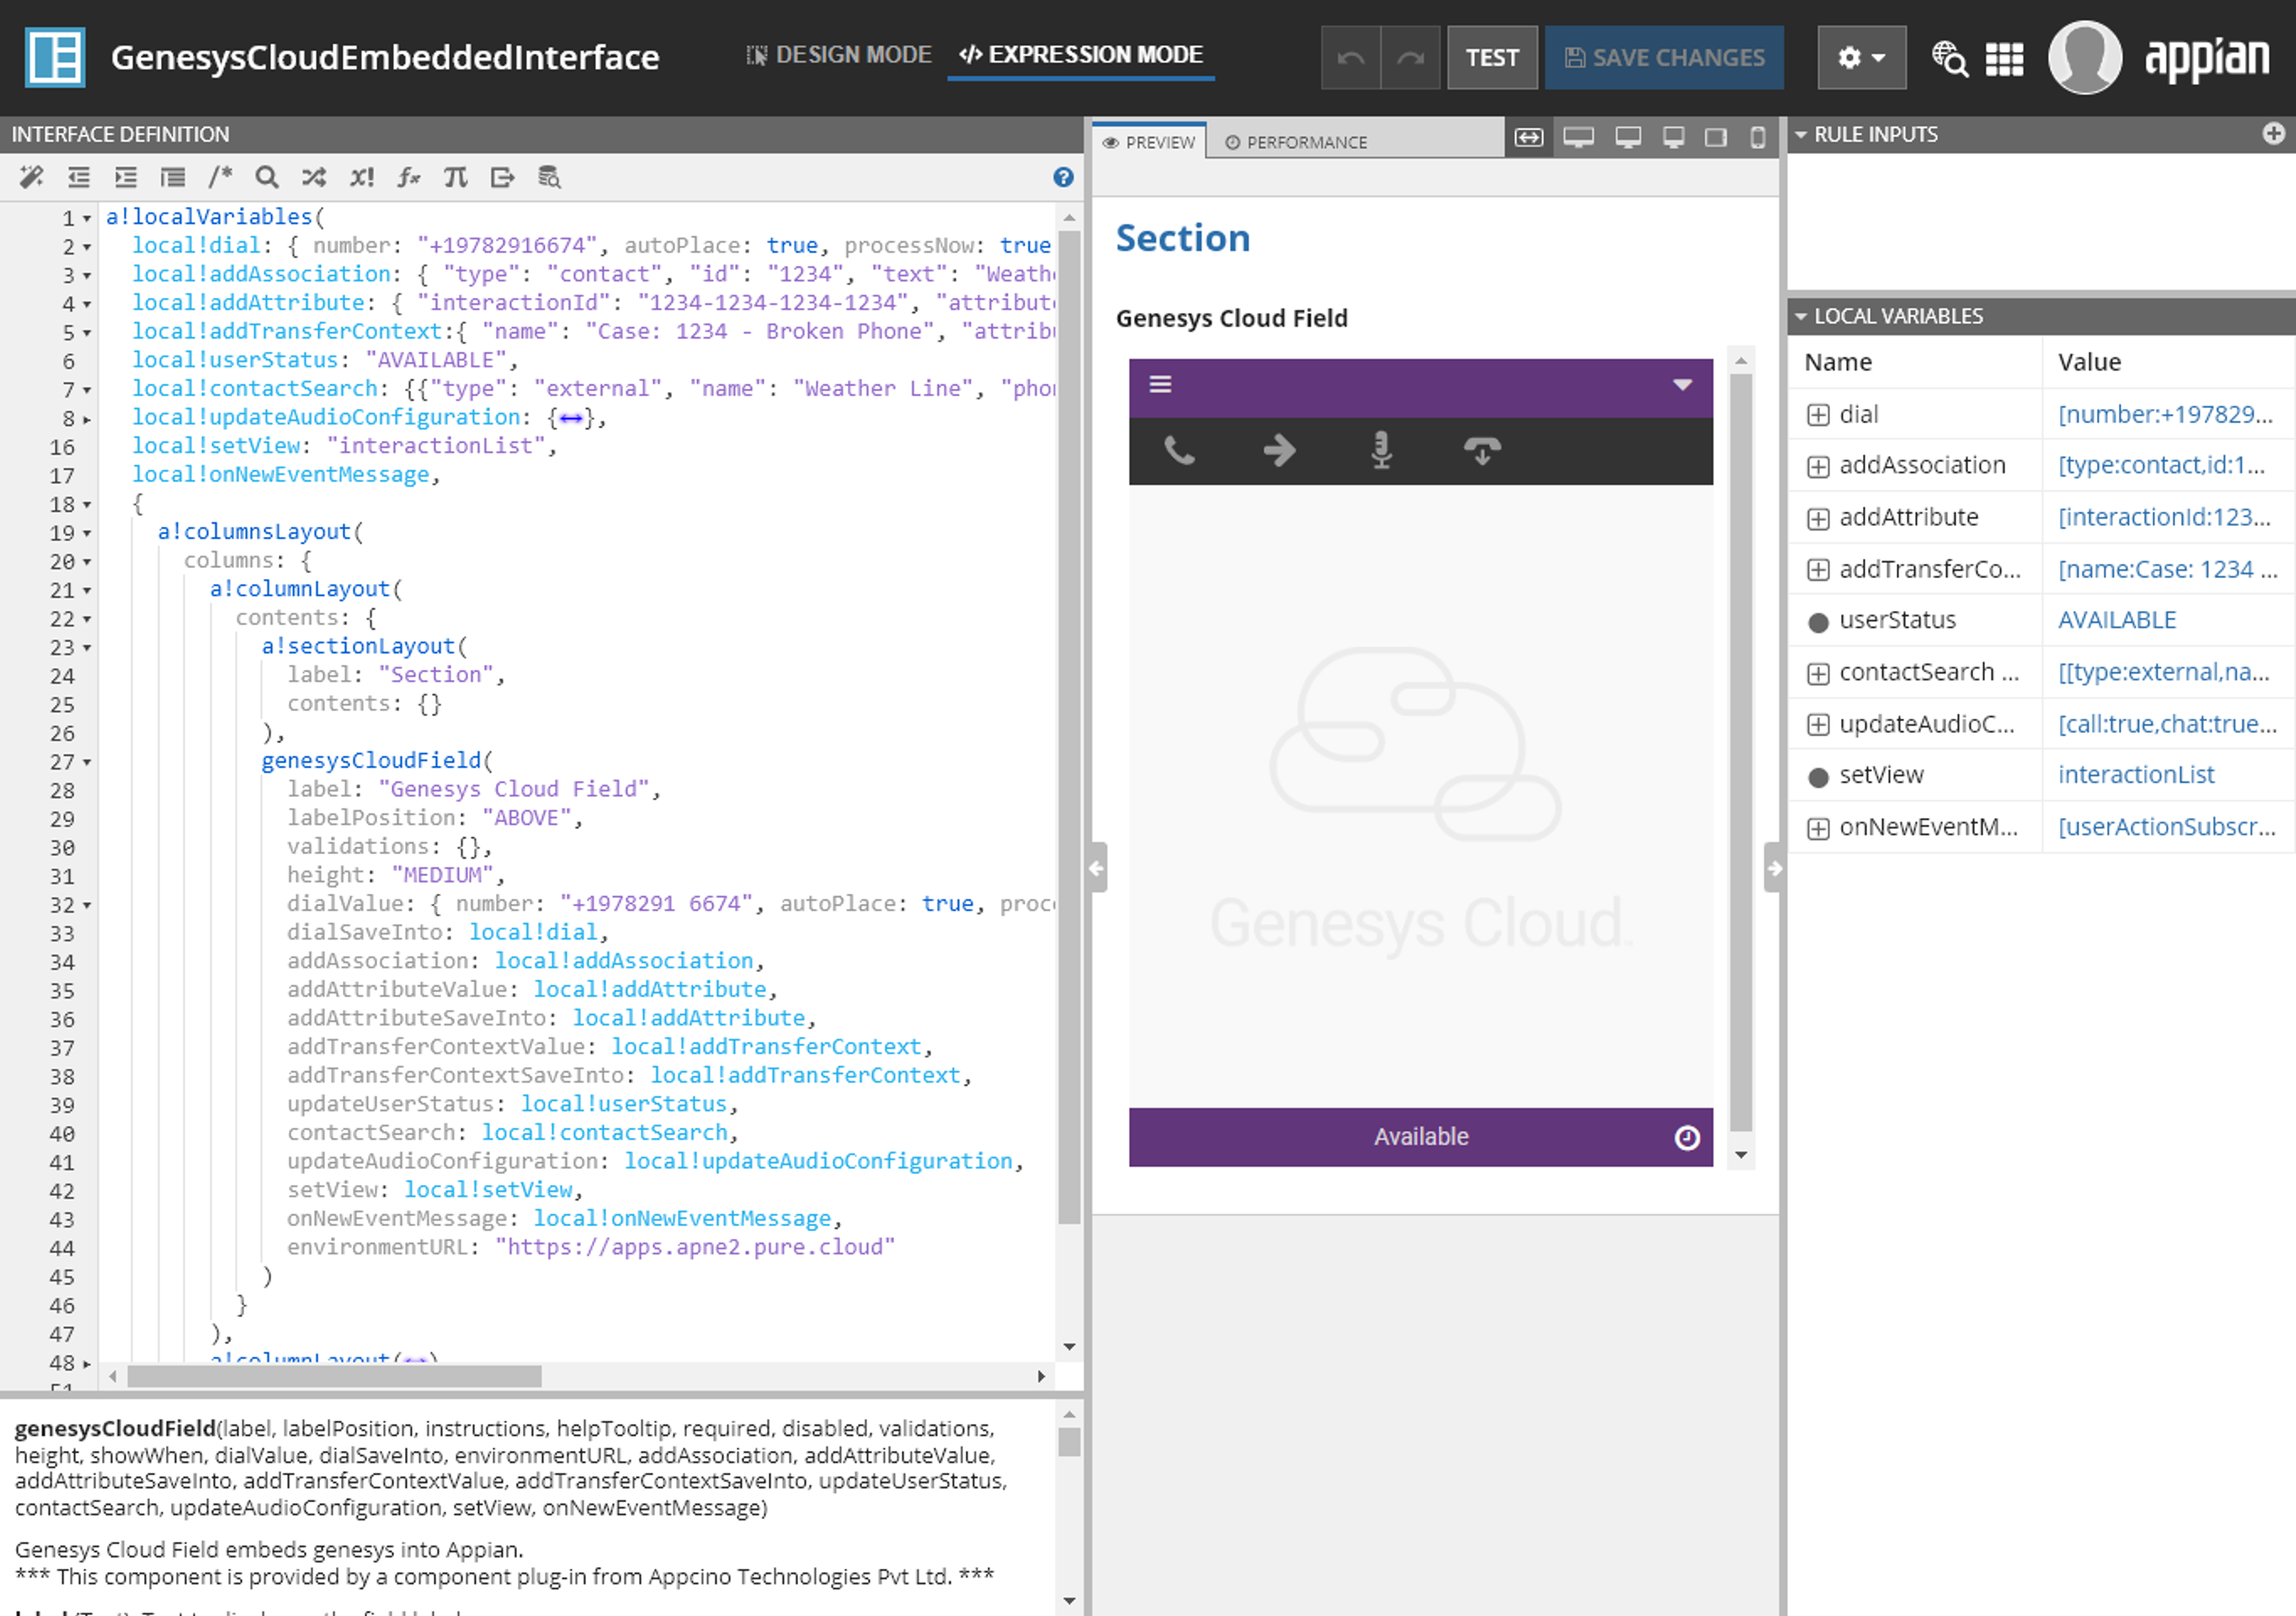Click the Available status bar
The height and width of the screenshot is (1616, 2296).
1420,1138
